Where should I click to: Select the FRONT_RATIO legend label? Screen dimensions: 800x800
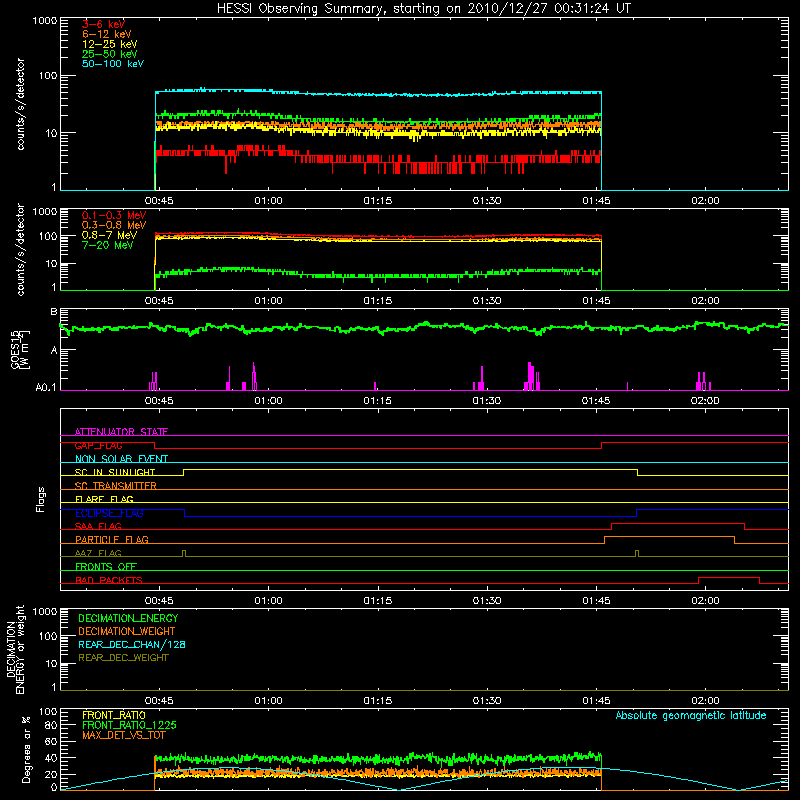[x=114, y=715]
